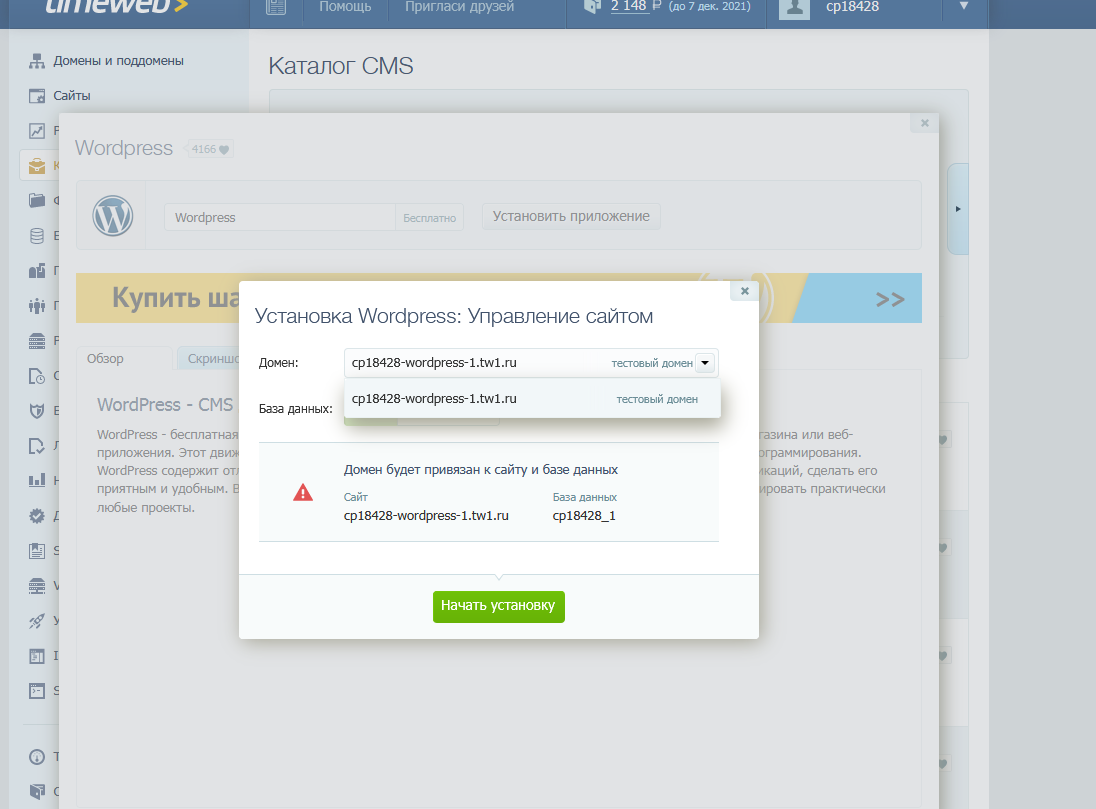Click the speedometer gauge sidebar icon
Image resolution: width=1096 pixels, height=809 pixels.
pos(37,757)
